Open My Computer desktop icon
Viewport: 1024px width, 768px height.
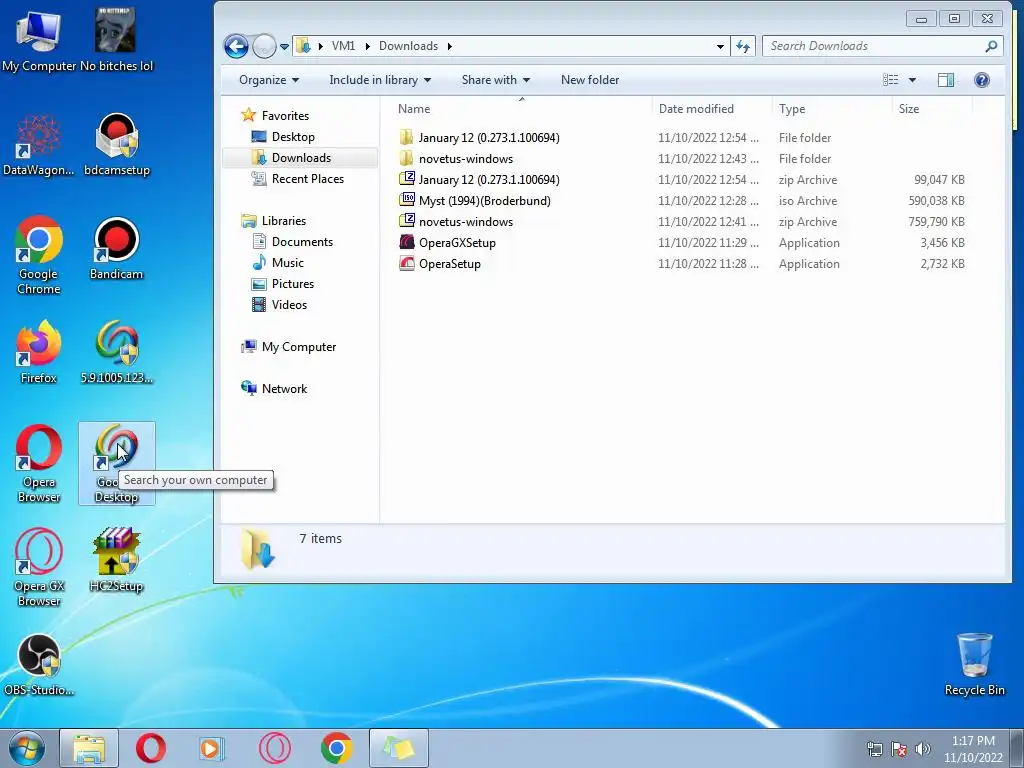39,40
